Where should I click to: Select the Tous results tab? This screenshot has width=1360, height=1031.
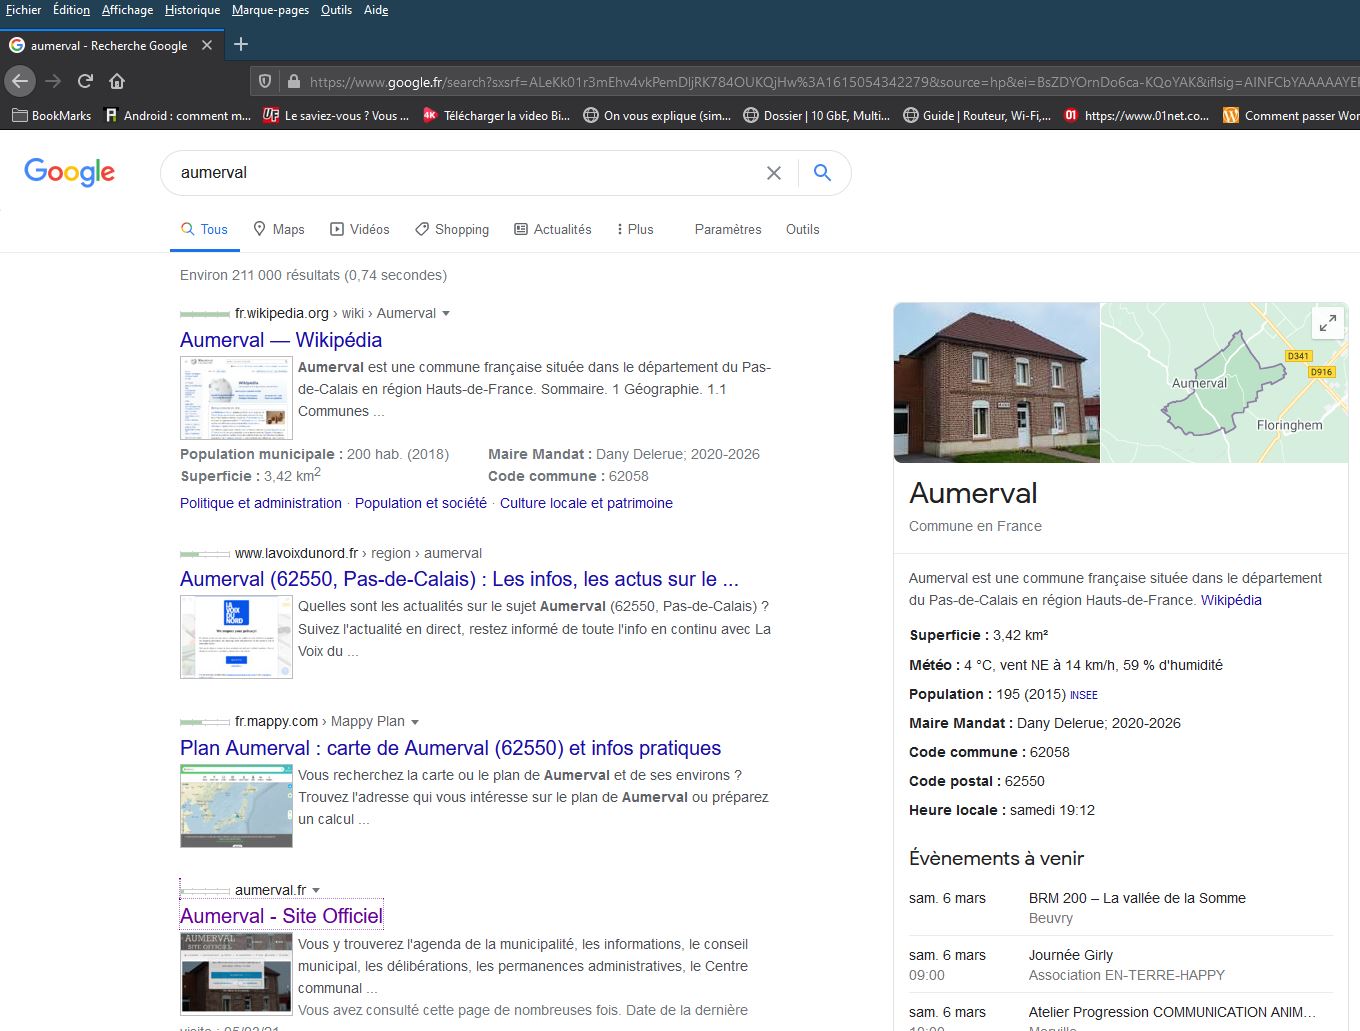[x=205, y=229]
